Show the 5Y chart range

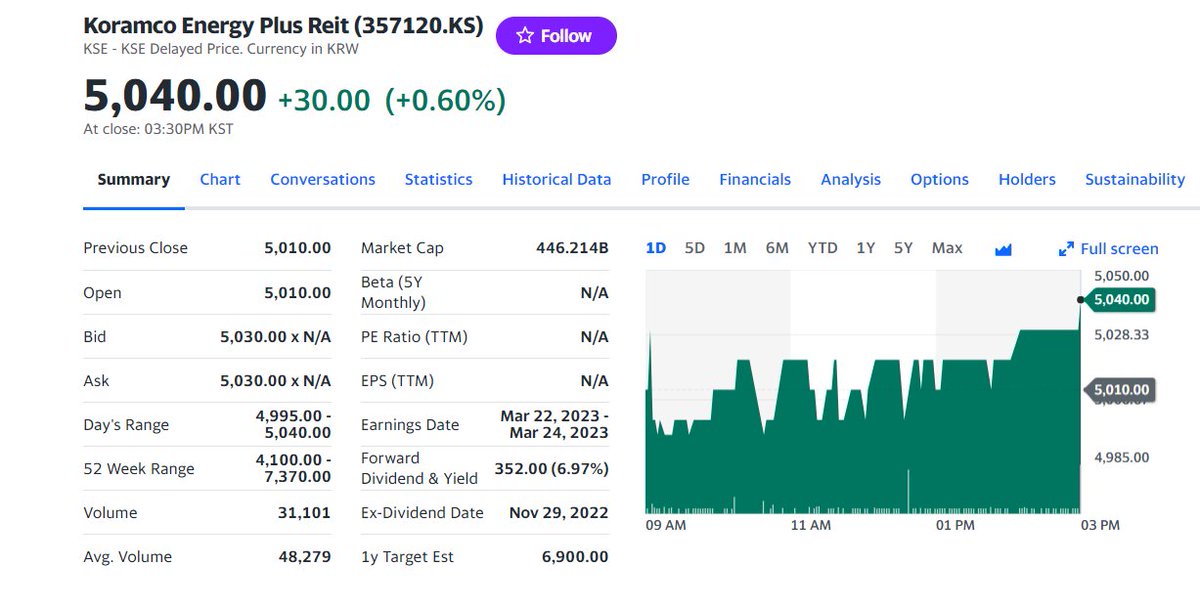[x=903, y=248]
